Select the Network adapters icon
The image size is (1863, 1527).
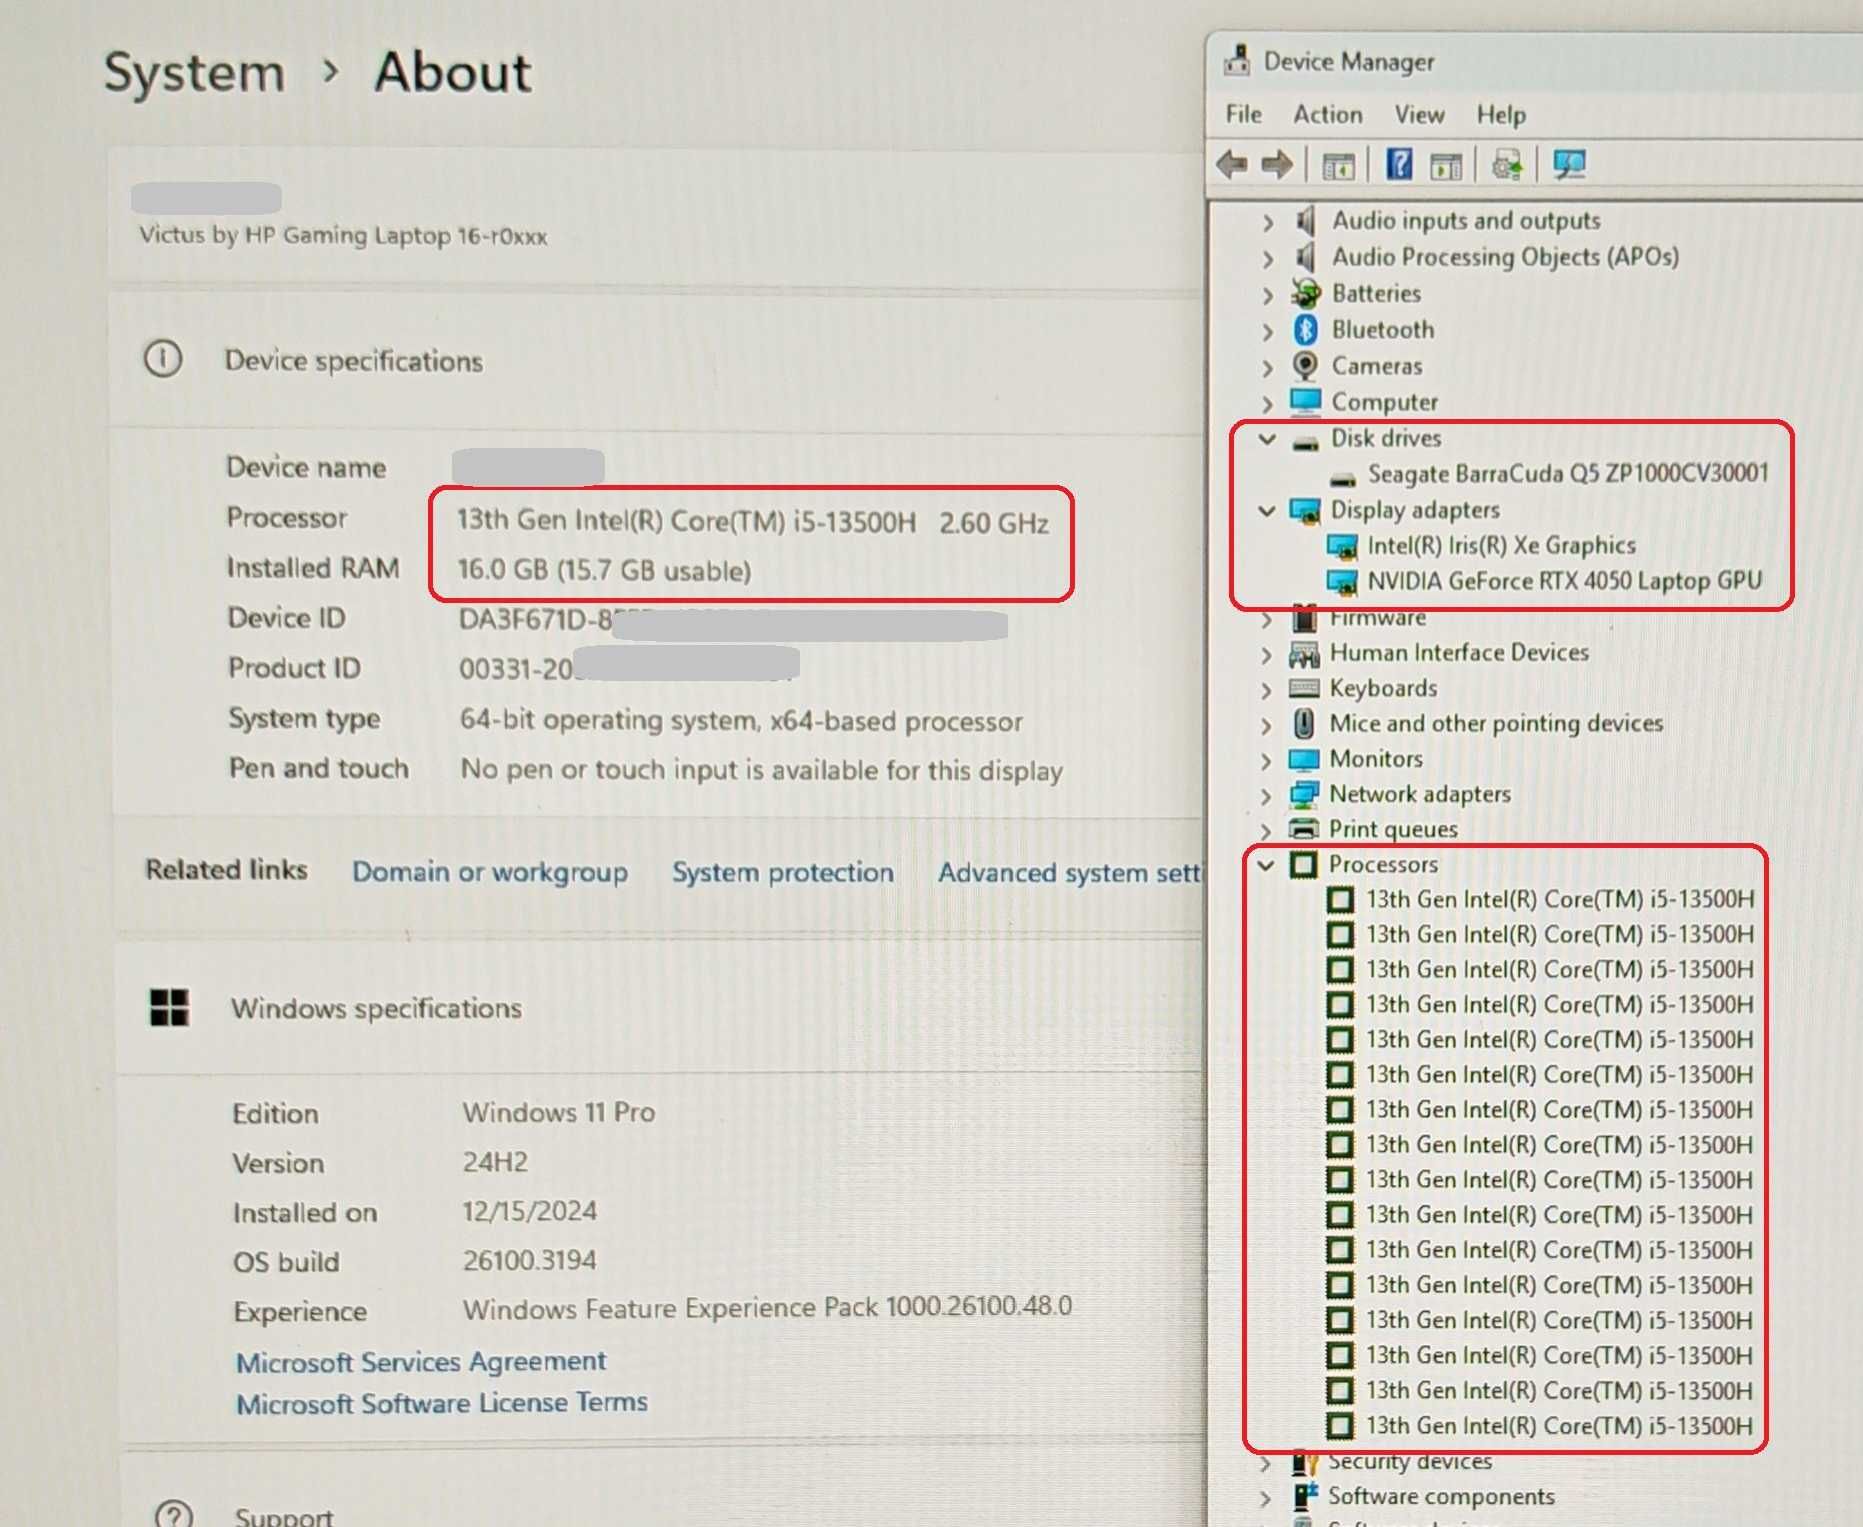pyautogui.click(x=1304, y=794)
